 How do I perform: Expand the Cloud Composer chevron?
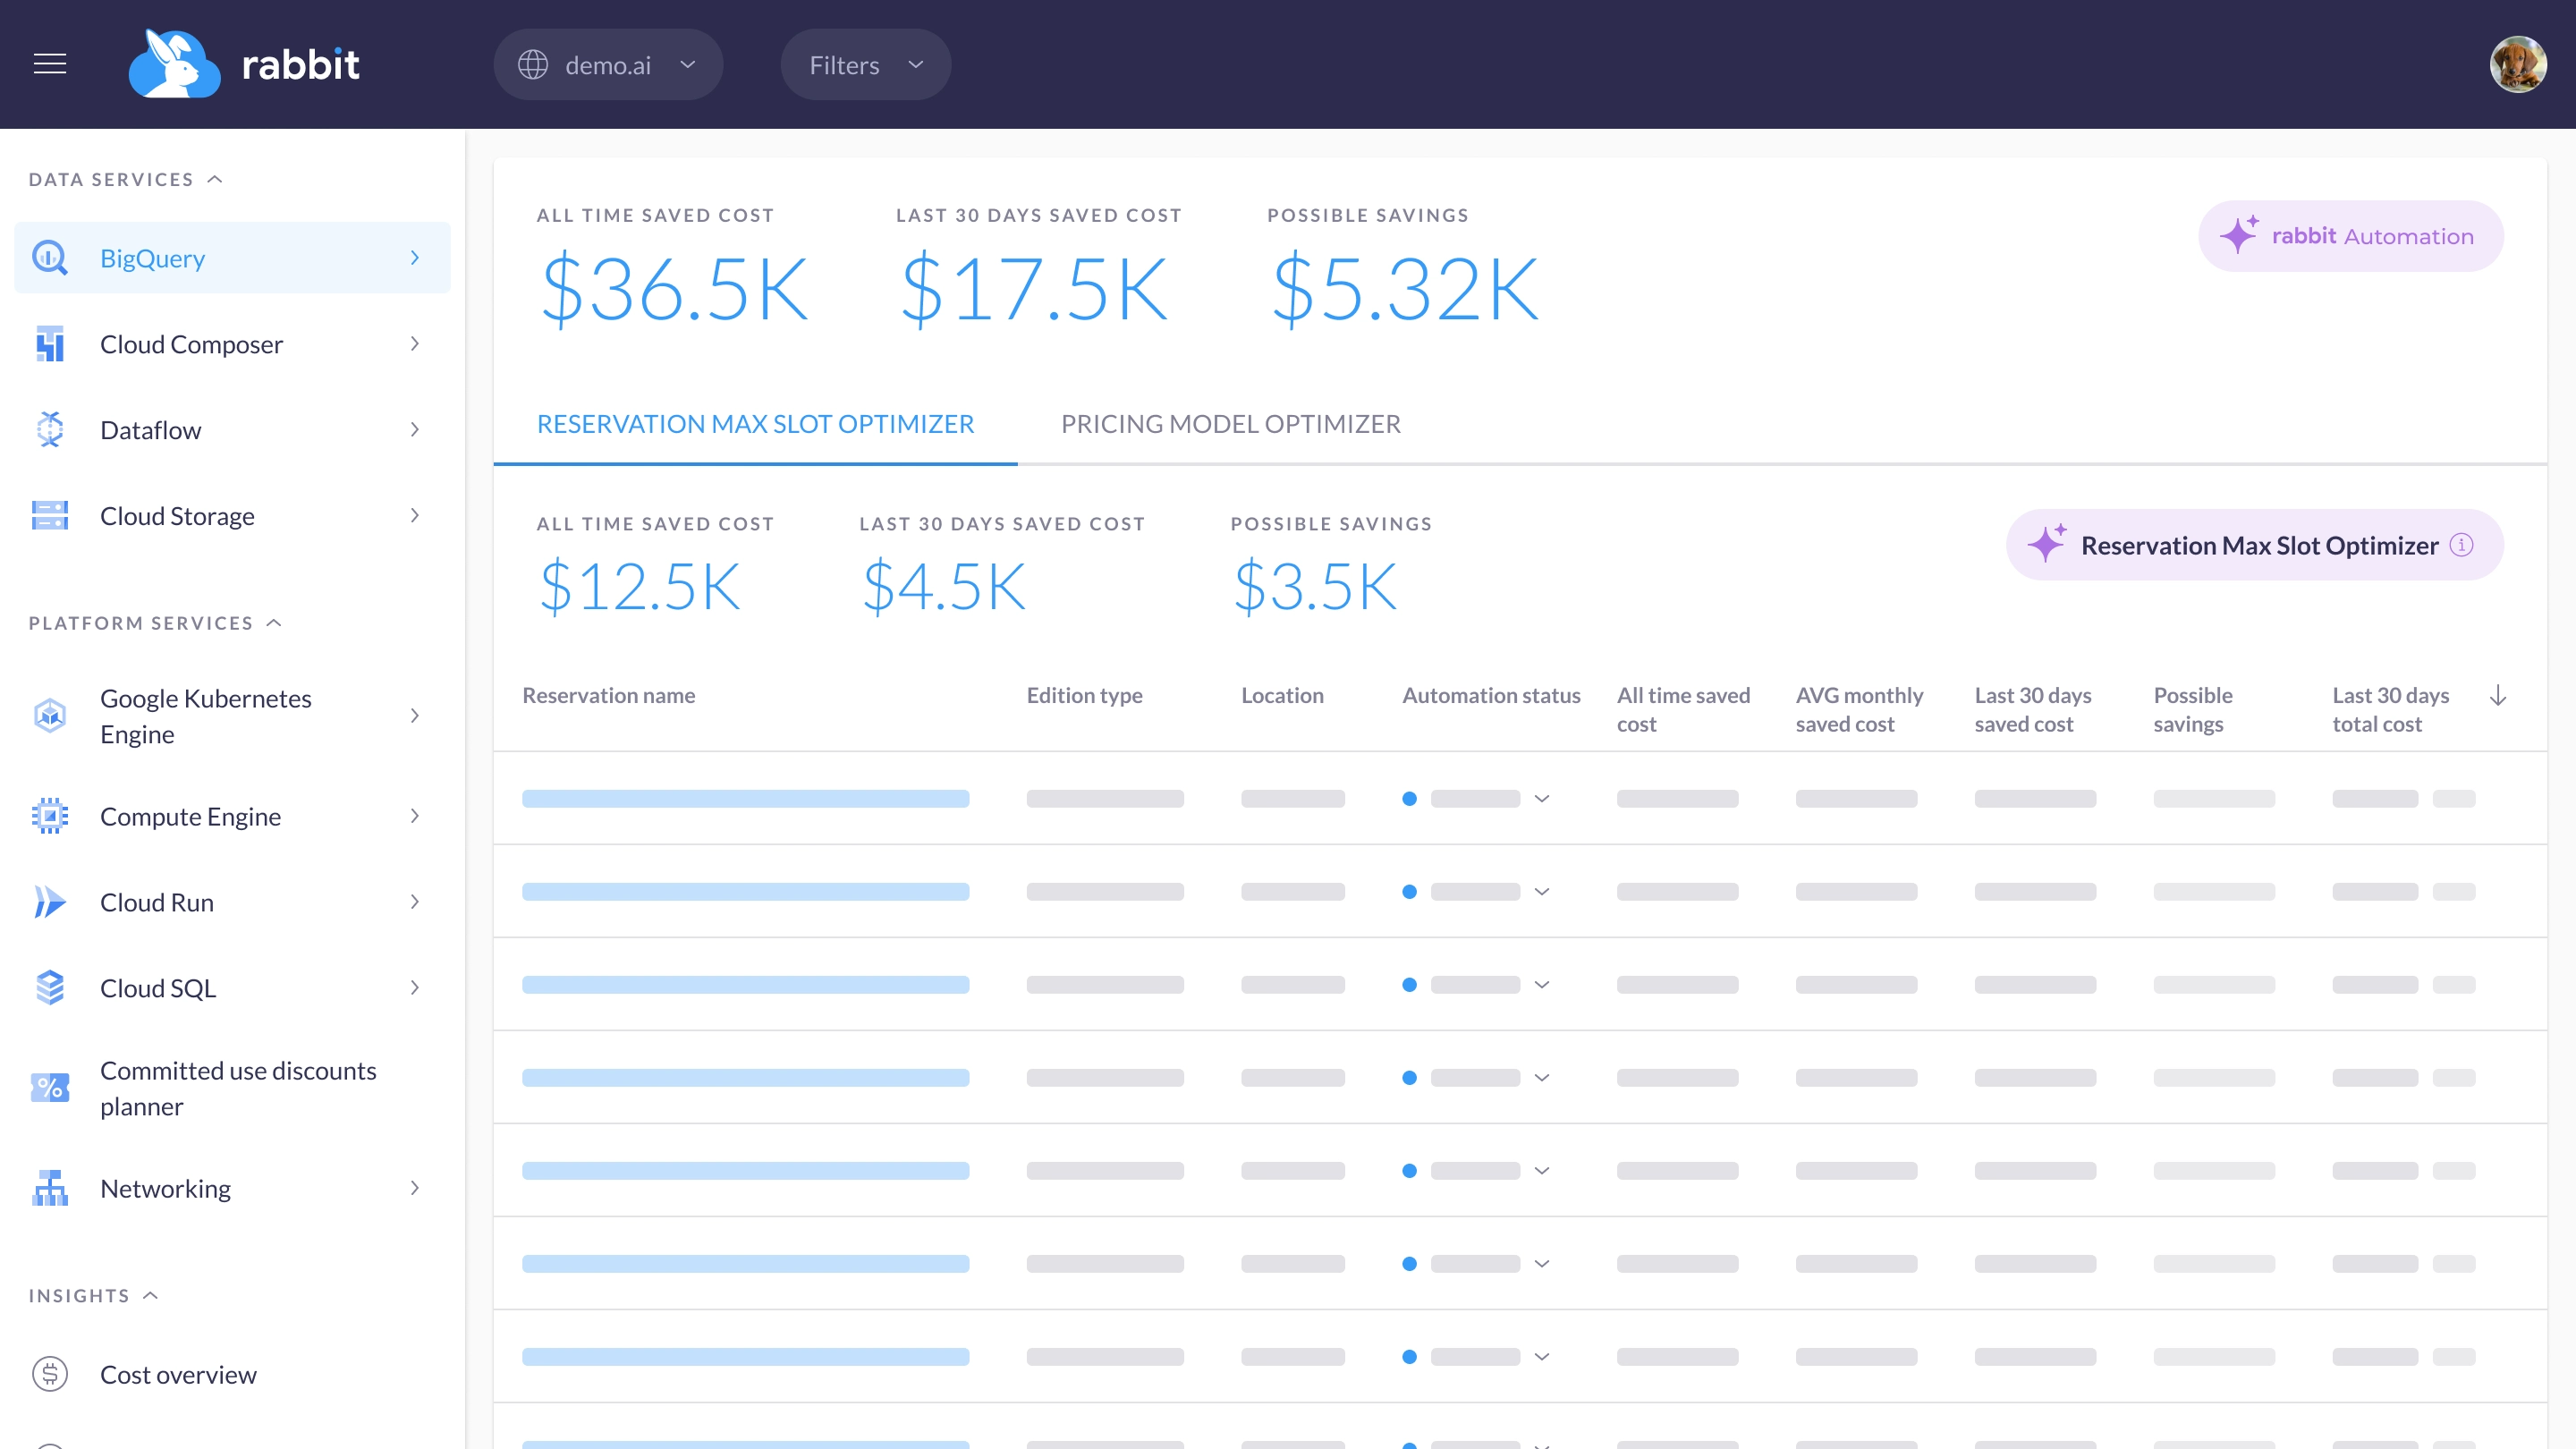point(414,344)
